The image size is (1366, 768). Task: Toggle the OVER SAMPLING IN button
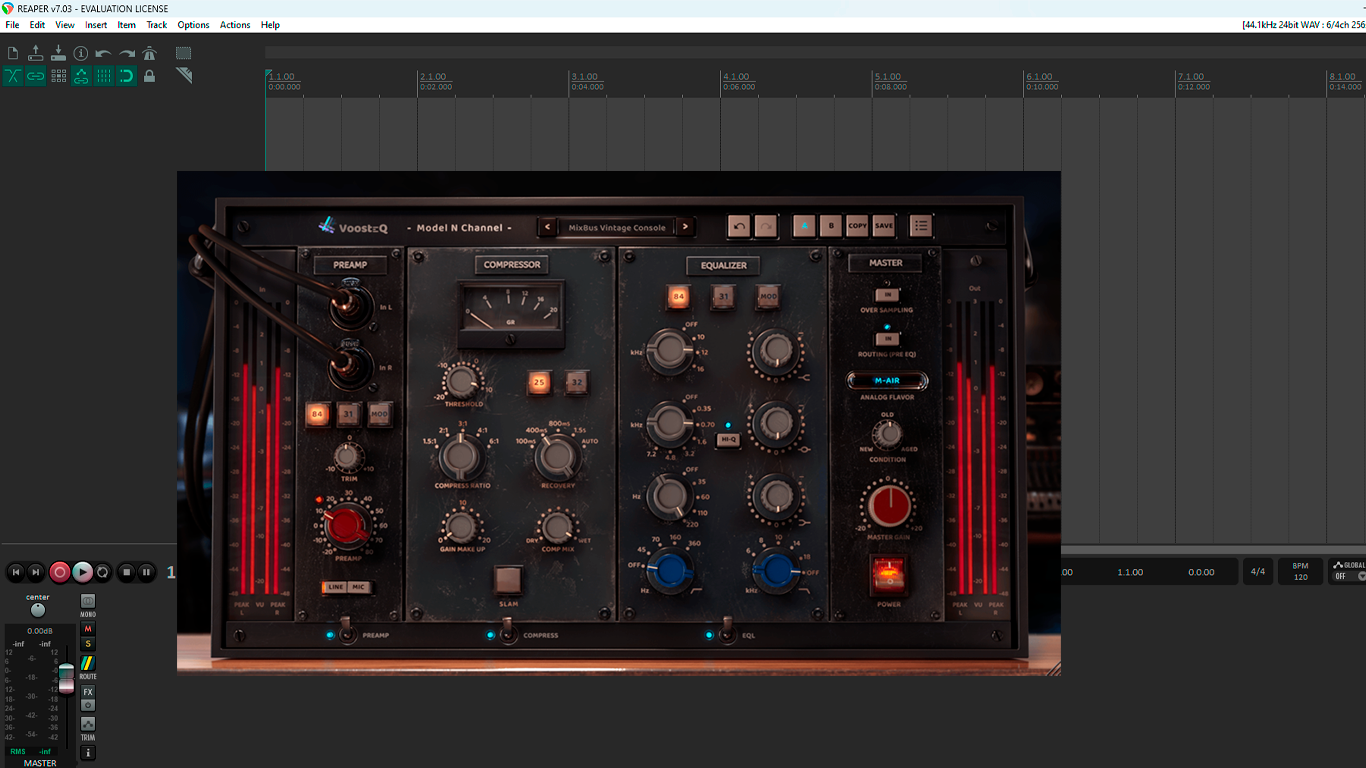[886, 295]
